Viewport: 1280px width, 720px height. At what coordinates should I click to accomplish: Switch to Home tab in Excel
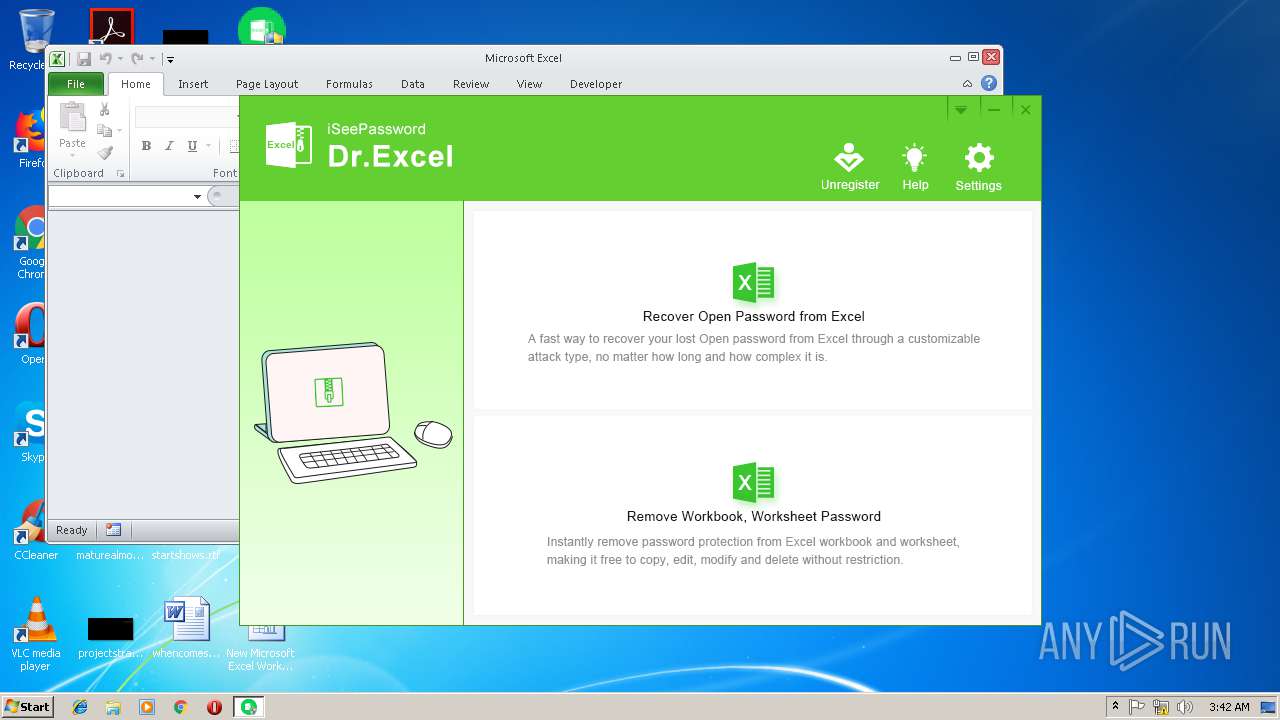[x=136, y=84]
